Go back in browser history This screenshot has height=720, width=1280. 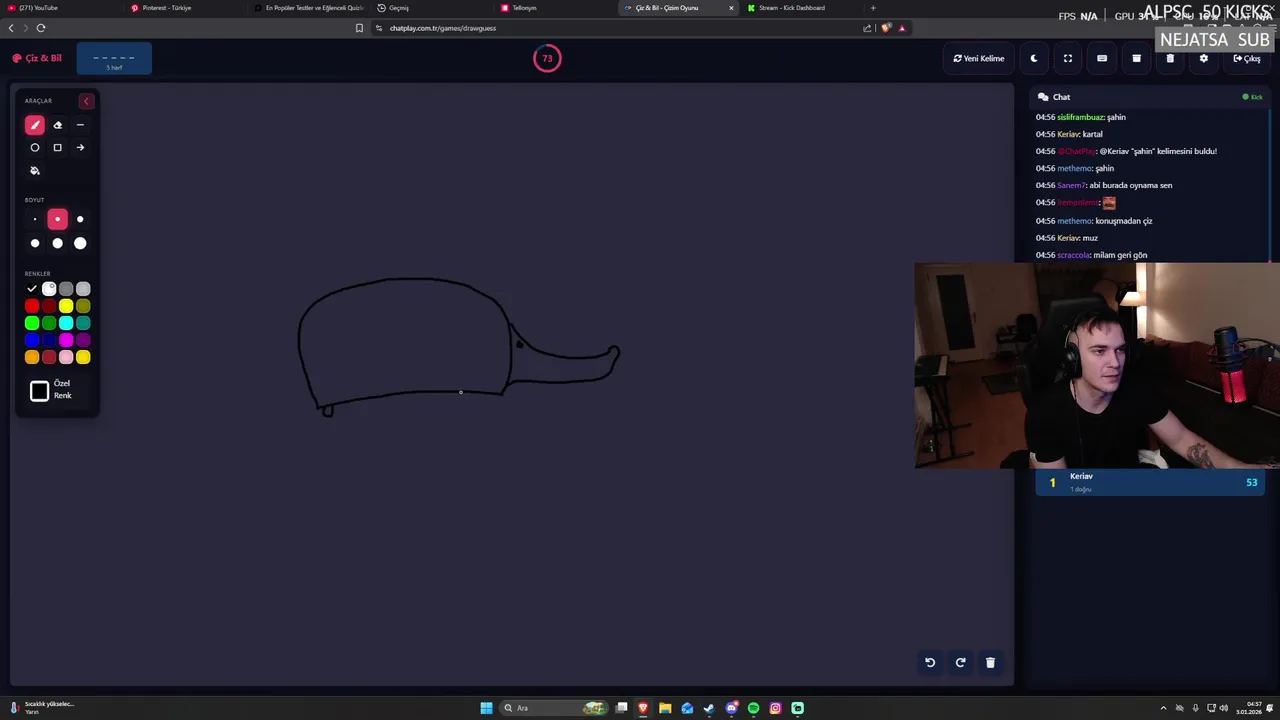pyautogui.click(x=11, y=28)
